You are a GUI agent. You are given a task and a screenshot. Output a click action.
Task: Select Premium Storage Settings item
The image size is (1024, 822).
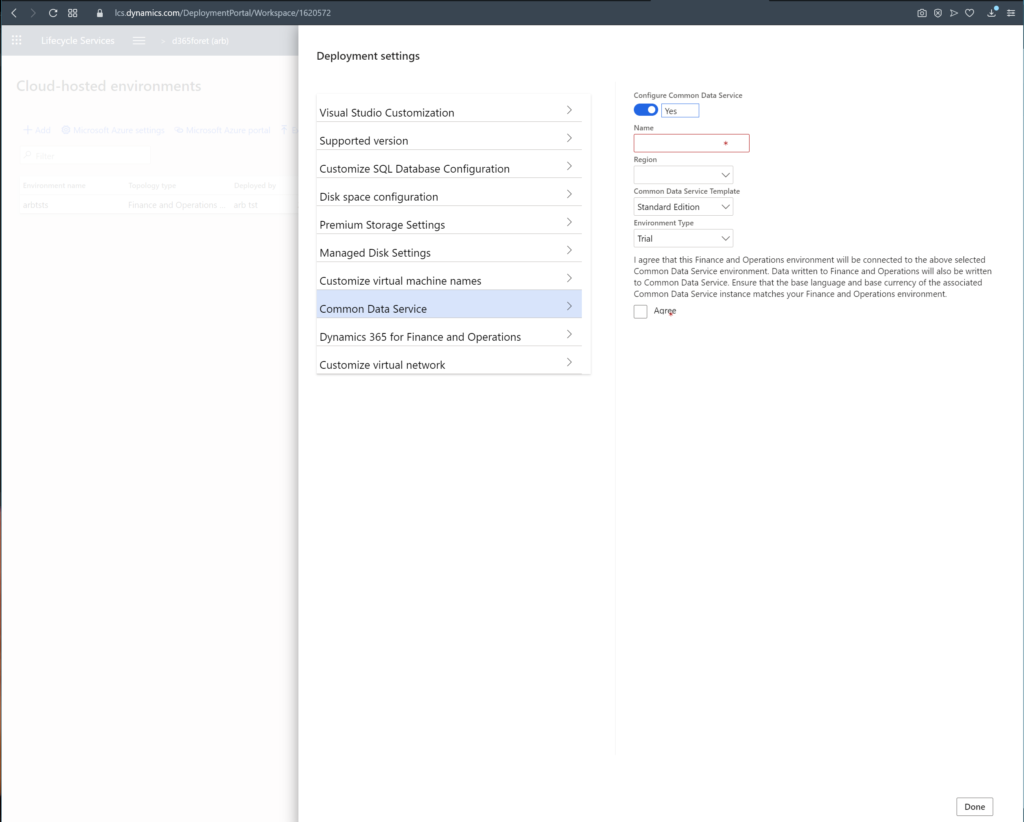448,224
